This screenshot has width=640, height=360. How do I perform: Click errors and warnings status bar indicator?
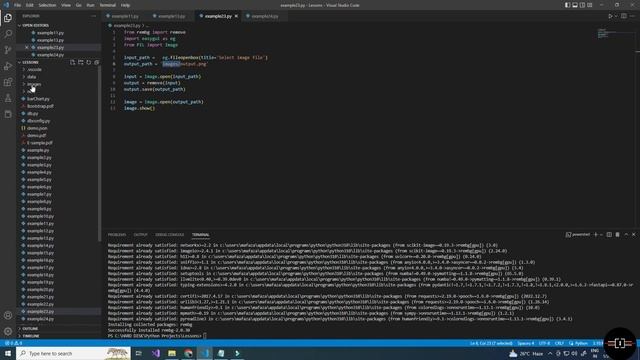click(14, 343)
